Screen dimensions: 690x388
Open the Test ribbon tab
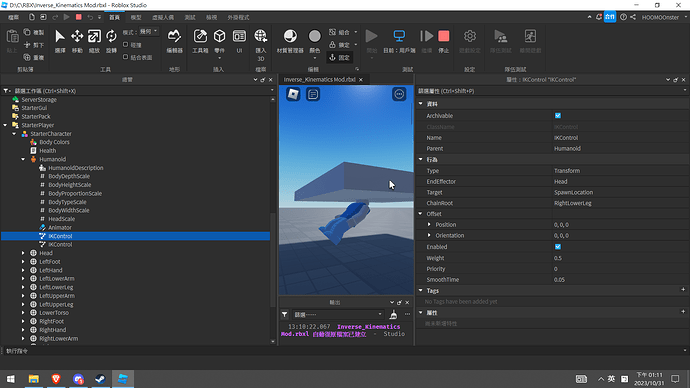190,17
